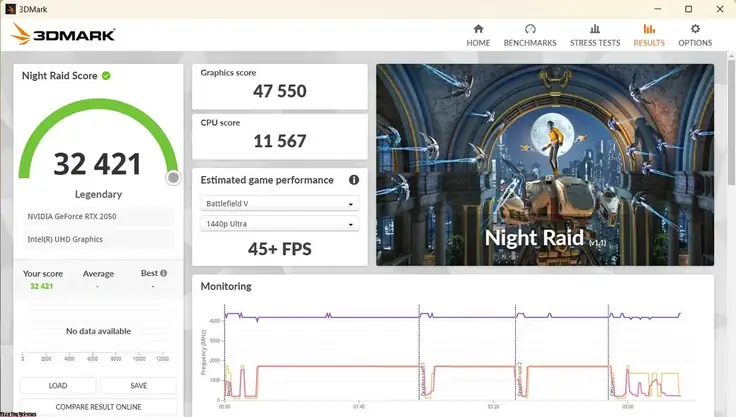736x417 pixels.
Task: Click the 3DMark logo in header
Action: 63,34
